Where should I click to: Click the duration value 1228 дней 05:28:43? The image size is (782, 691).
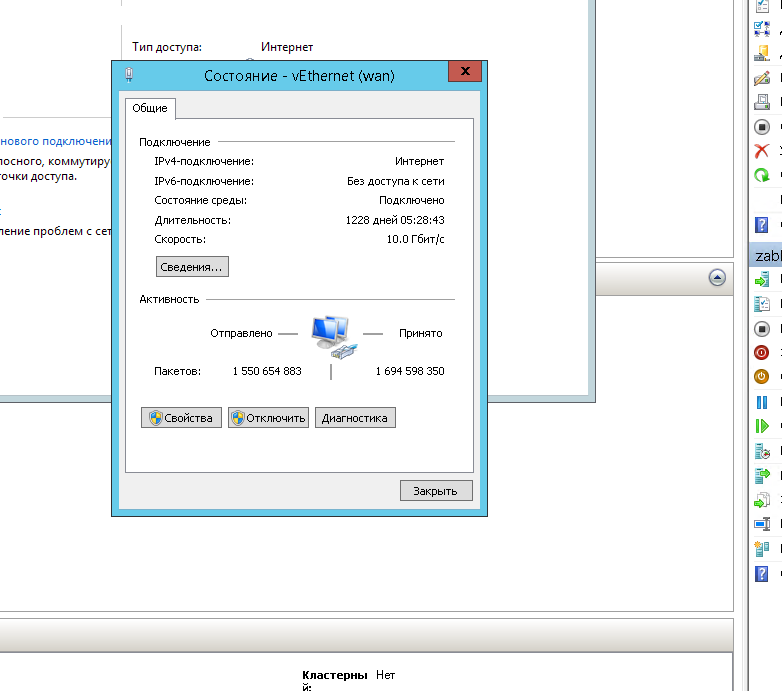(x=395, y=220)
